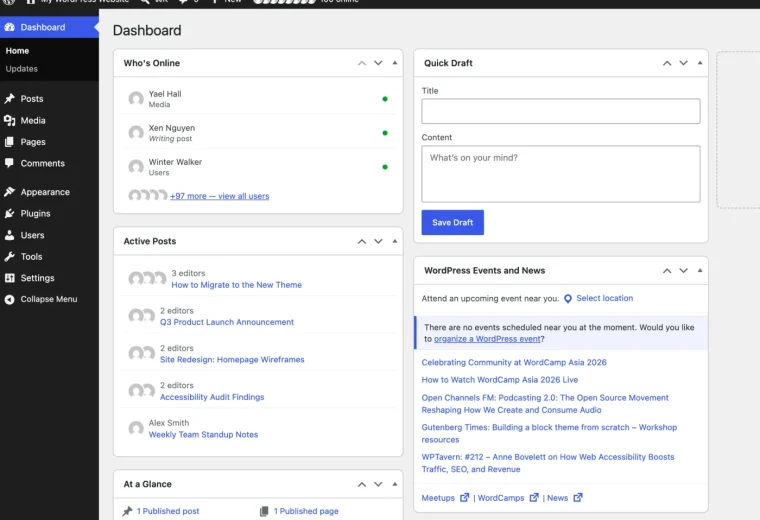Click the Pages icon in sidebar

[9, 142]
